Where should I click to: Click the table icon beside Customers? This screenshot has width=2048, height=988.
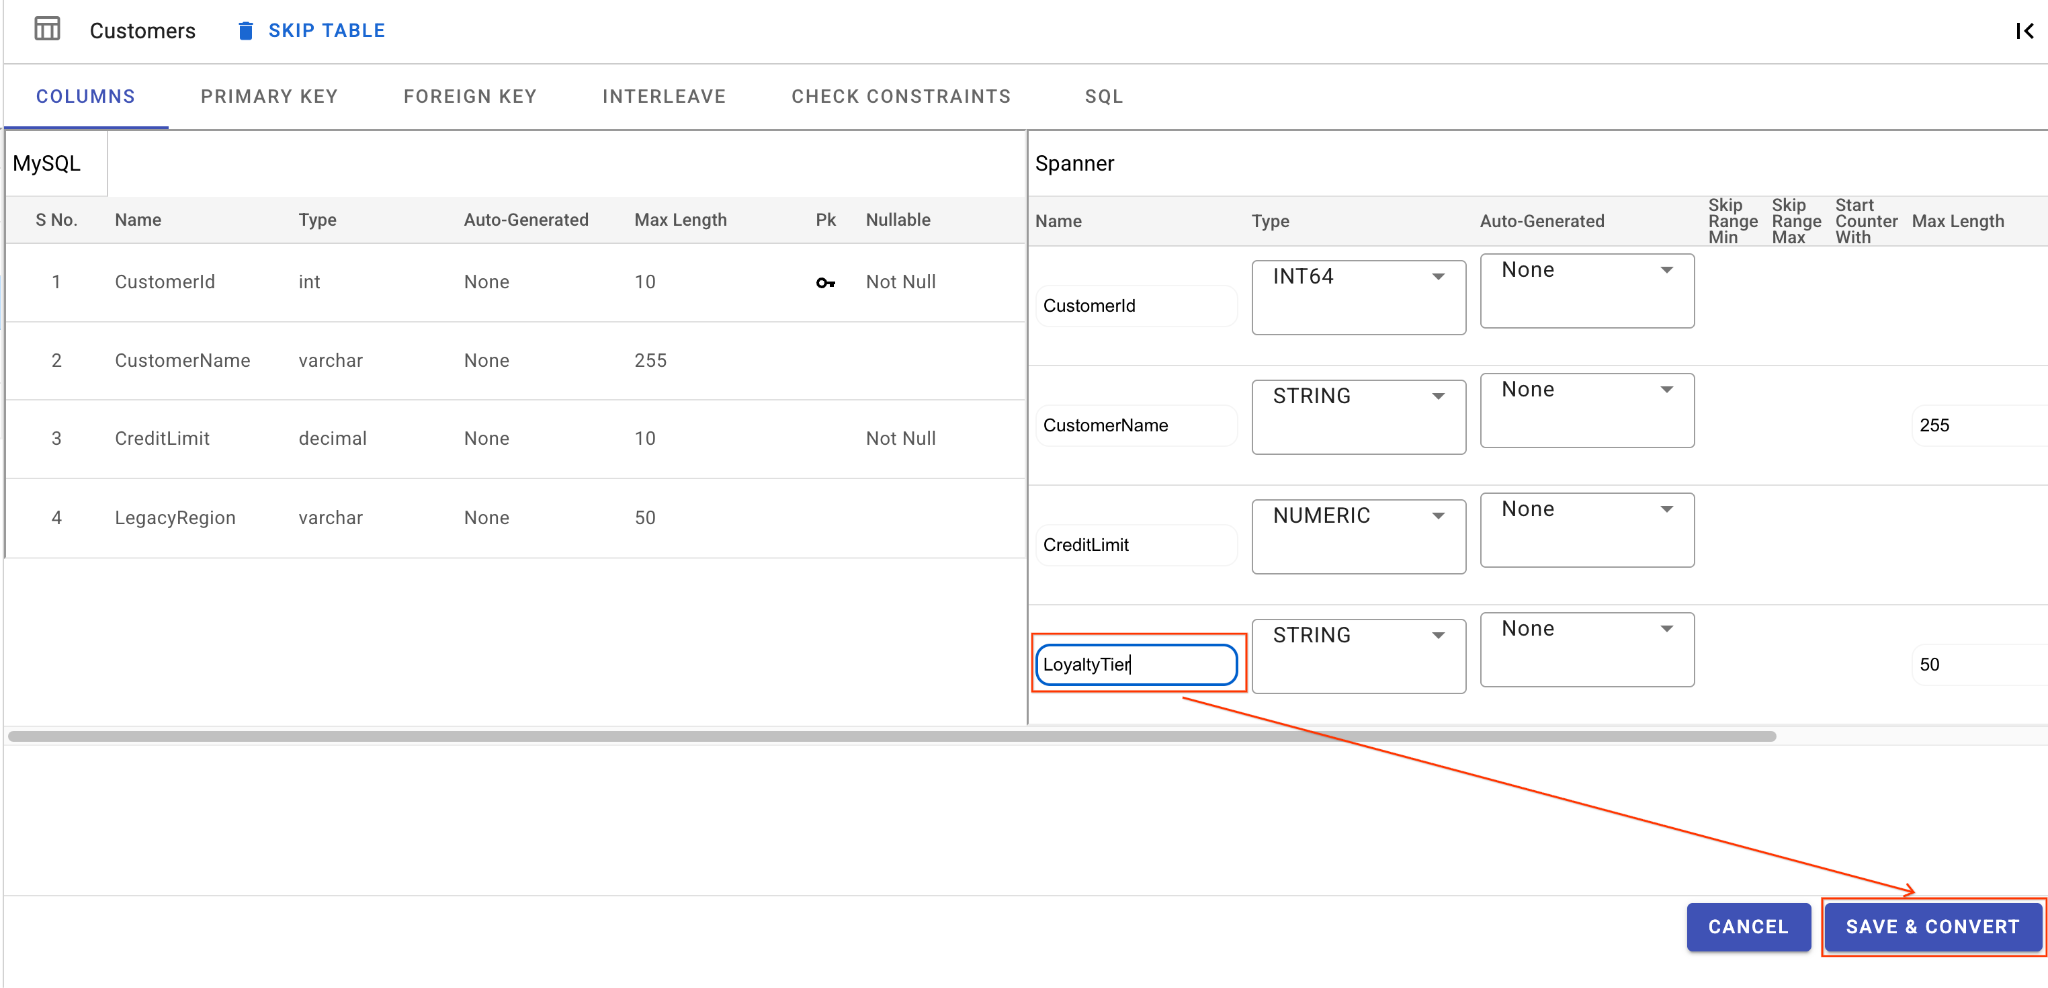point(47,29)
